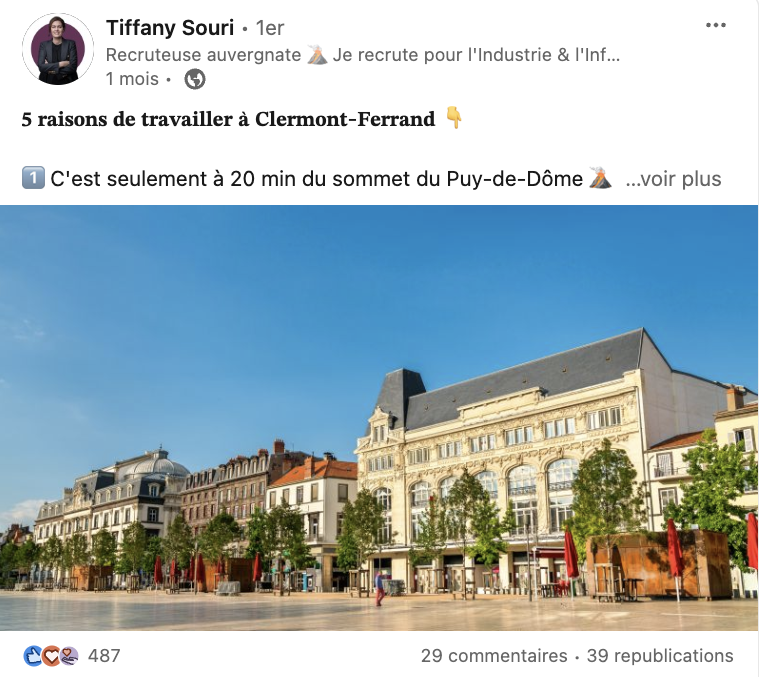The height and width of the screenshot is (677, 759).
Task: Click Tiffany Souri's profile picture
Action: point(58,49)
